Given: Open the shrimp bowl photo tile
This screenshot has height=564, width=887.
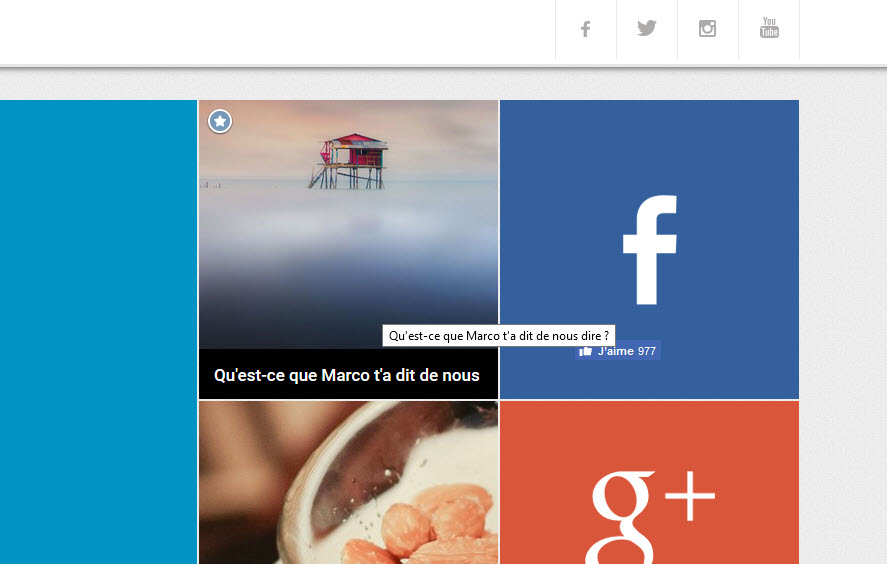Looking at the screenshot, I should (348, 483).
